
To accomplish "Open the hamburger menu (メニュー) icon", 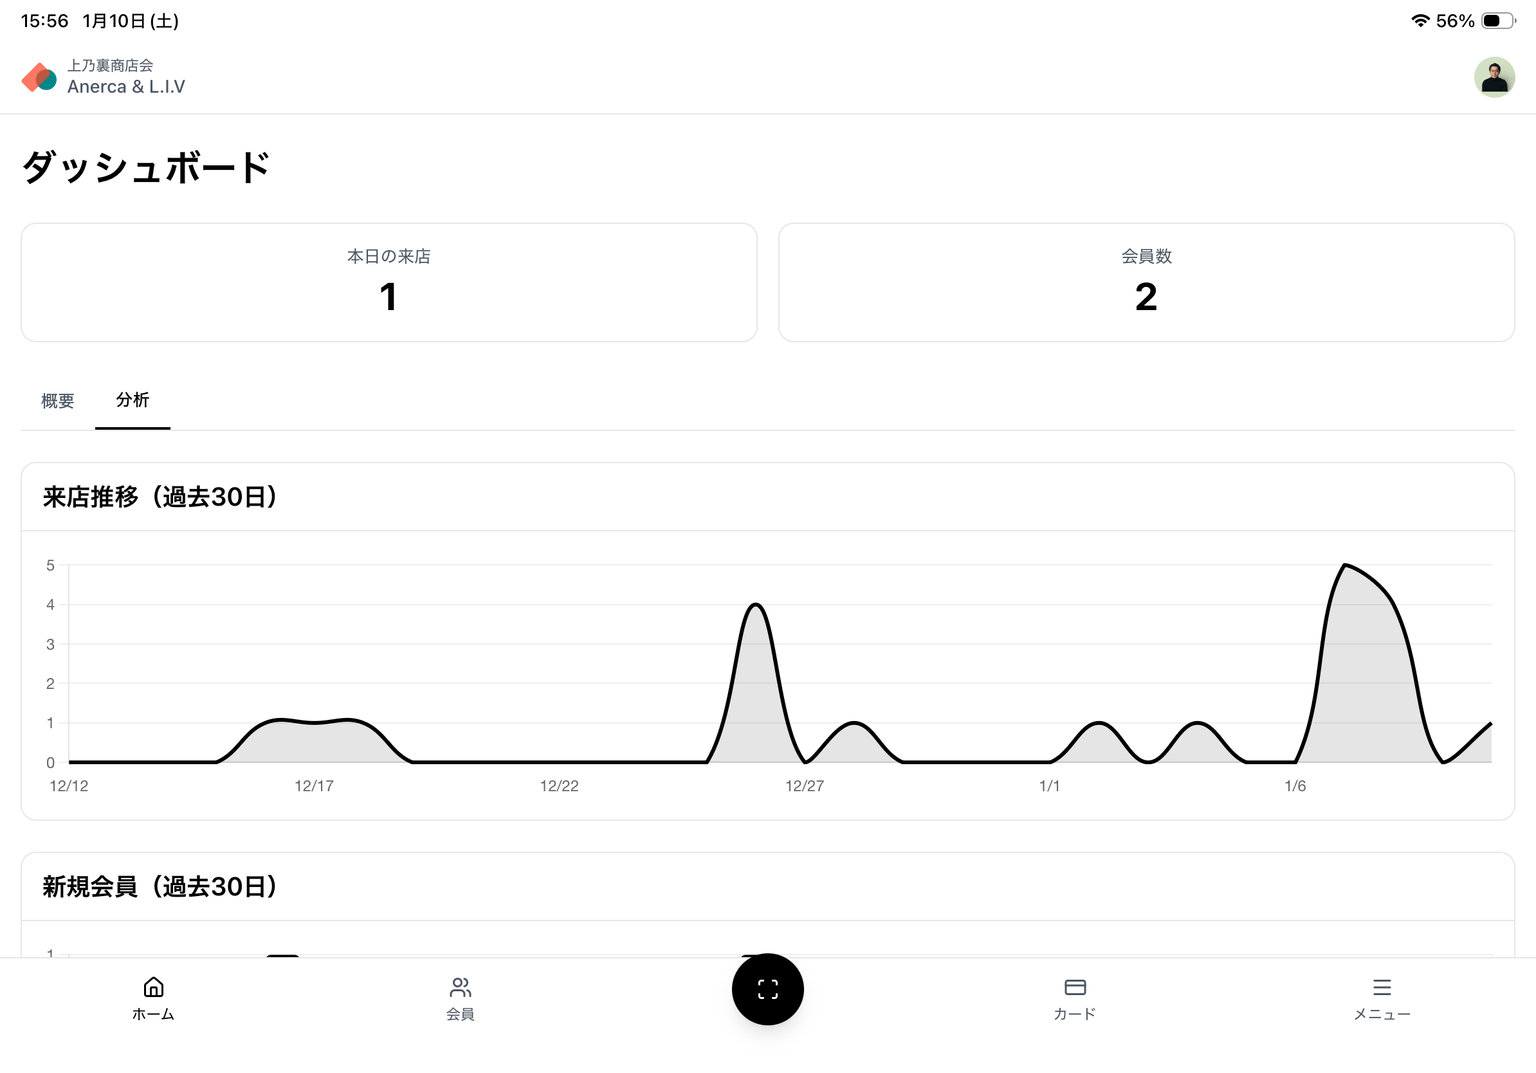I will 1382,988.
